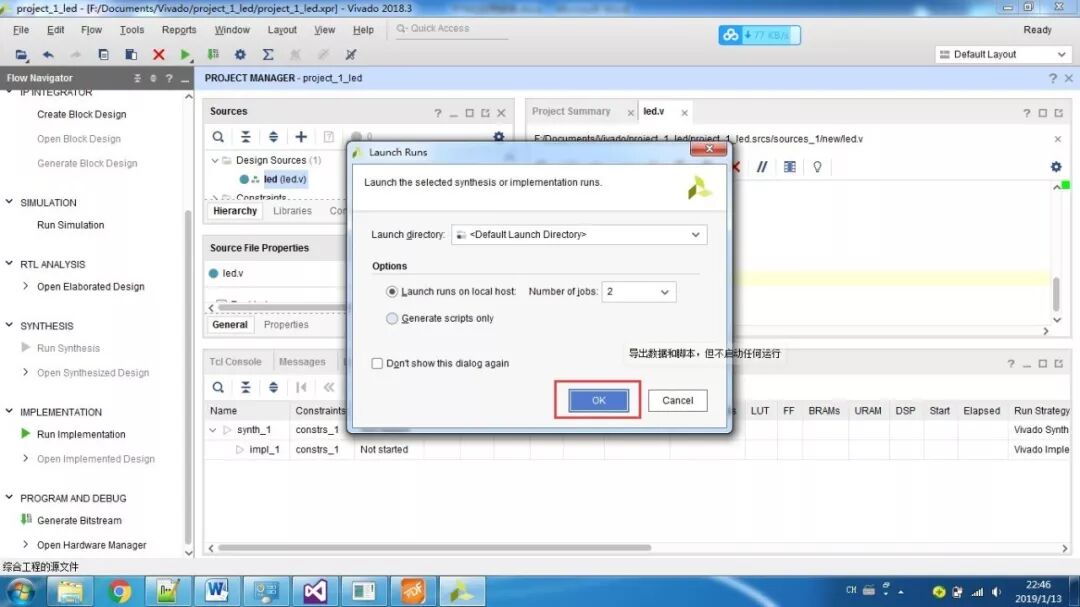Viewport: 1080px width, 607px height.
Task: Click the Quick Access search field
Action: coord(451,29)
